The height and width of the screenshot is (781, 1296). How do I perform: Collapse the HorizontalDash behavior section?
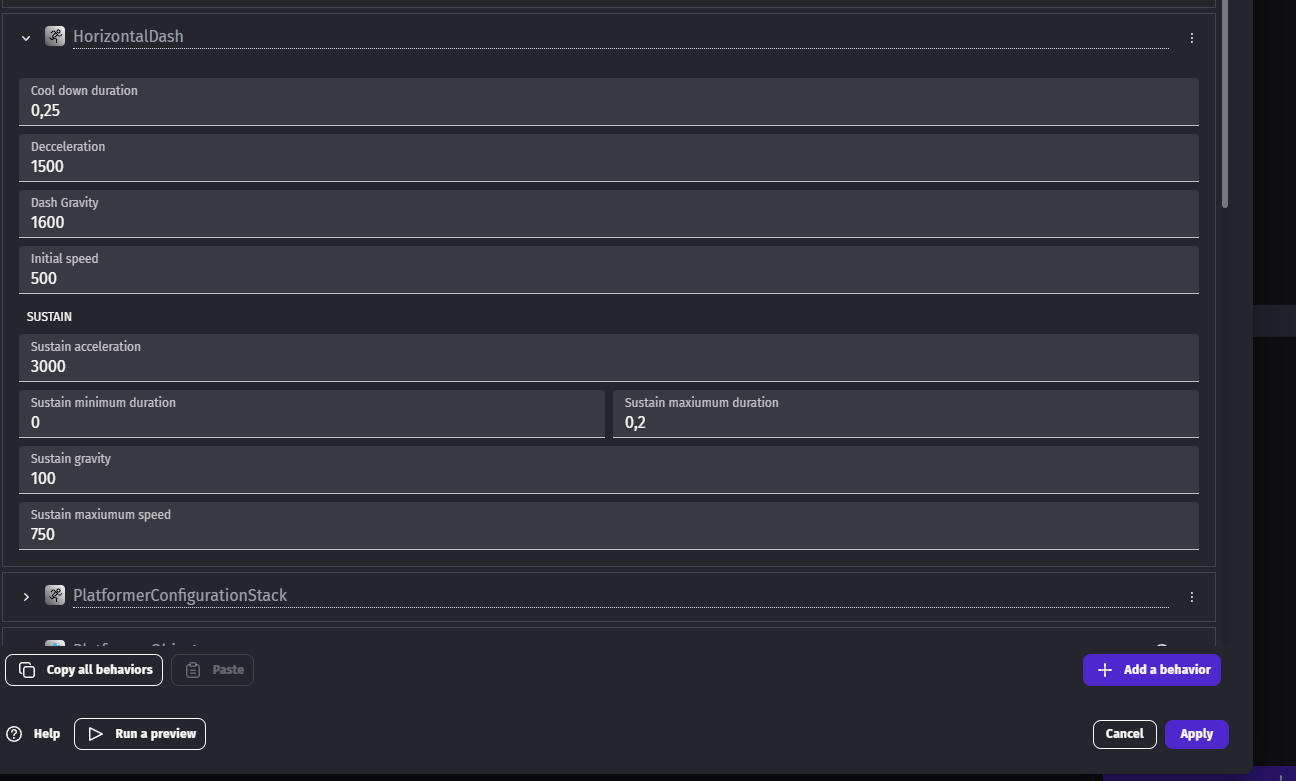pos(26,38)
